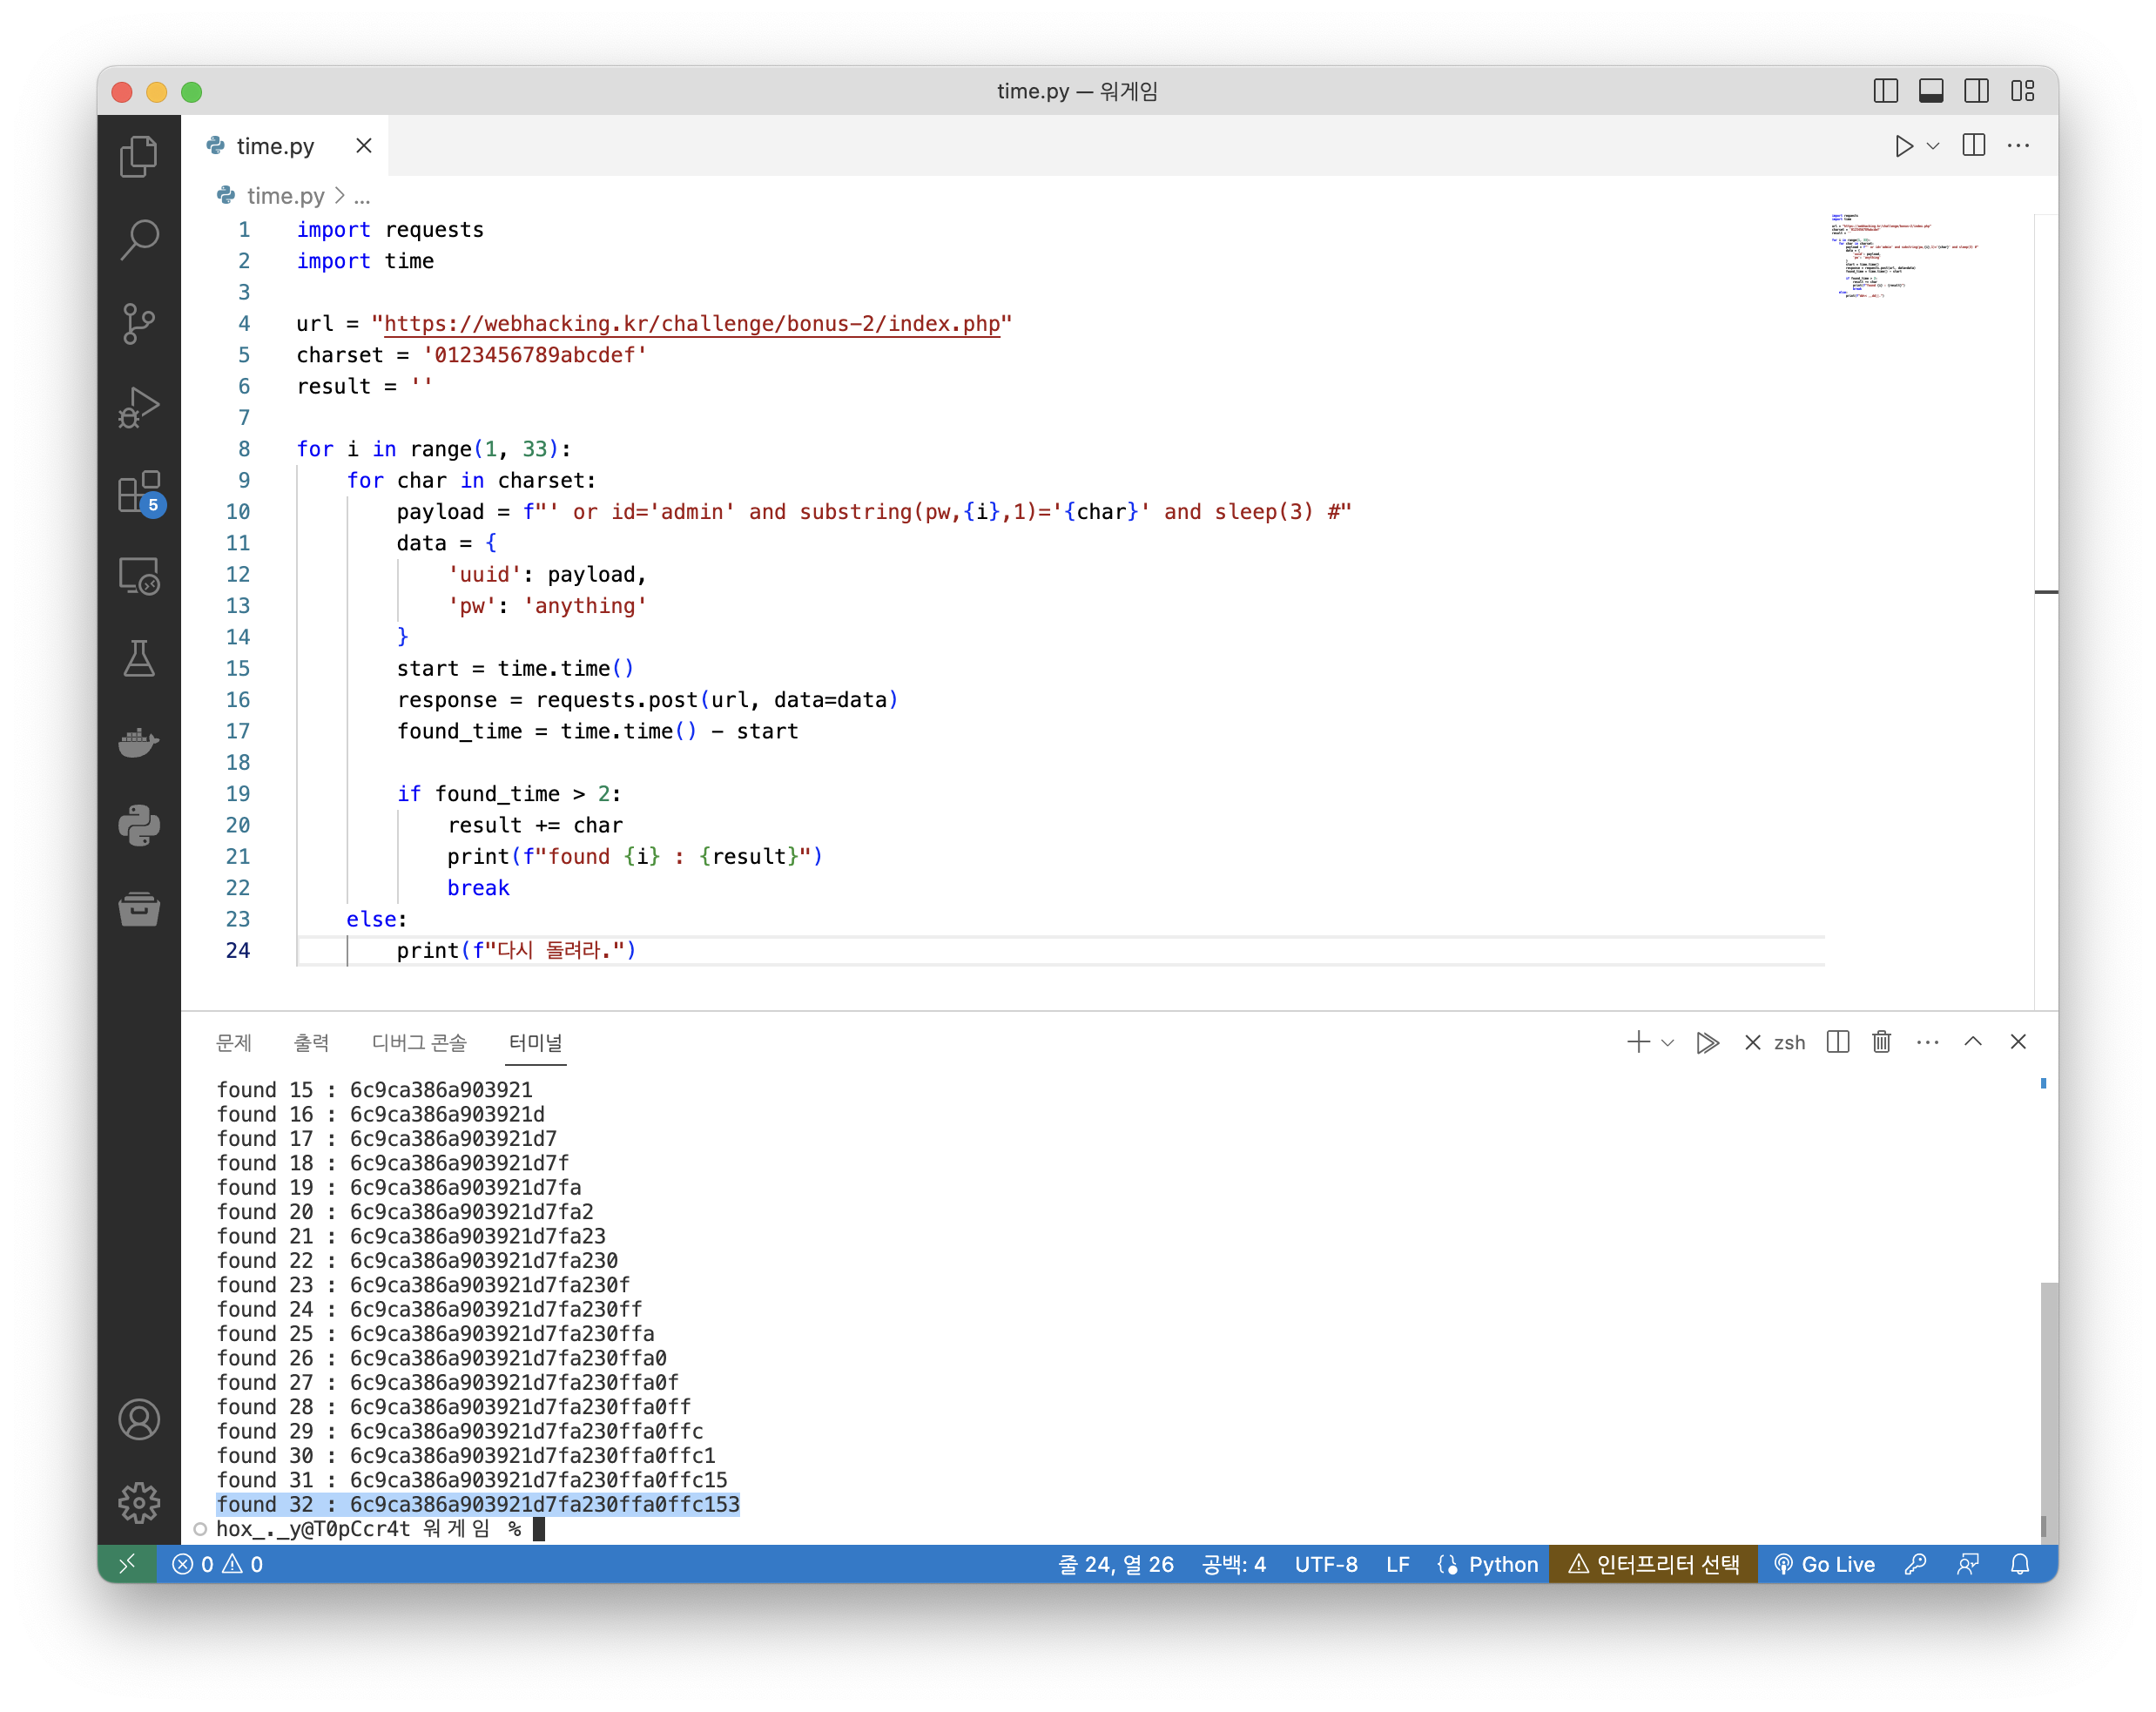Image resolution: width=2156 pixels, height=1712 pixels.
Task: Open Run and Debug view
Action: 139,407
